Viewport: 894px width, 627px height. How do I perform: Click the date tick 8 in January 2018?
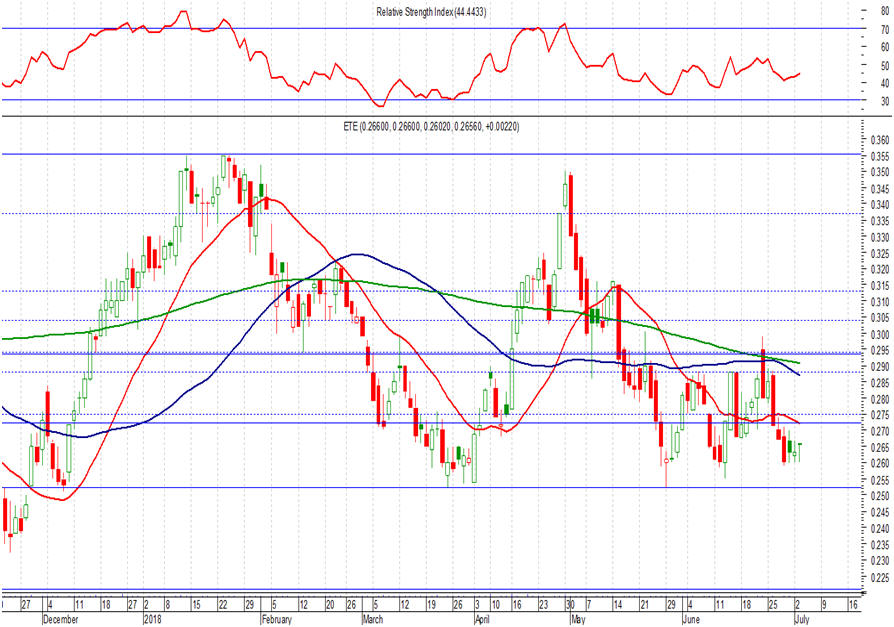click(167, 605)
